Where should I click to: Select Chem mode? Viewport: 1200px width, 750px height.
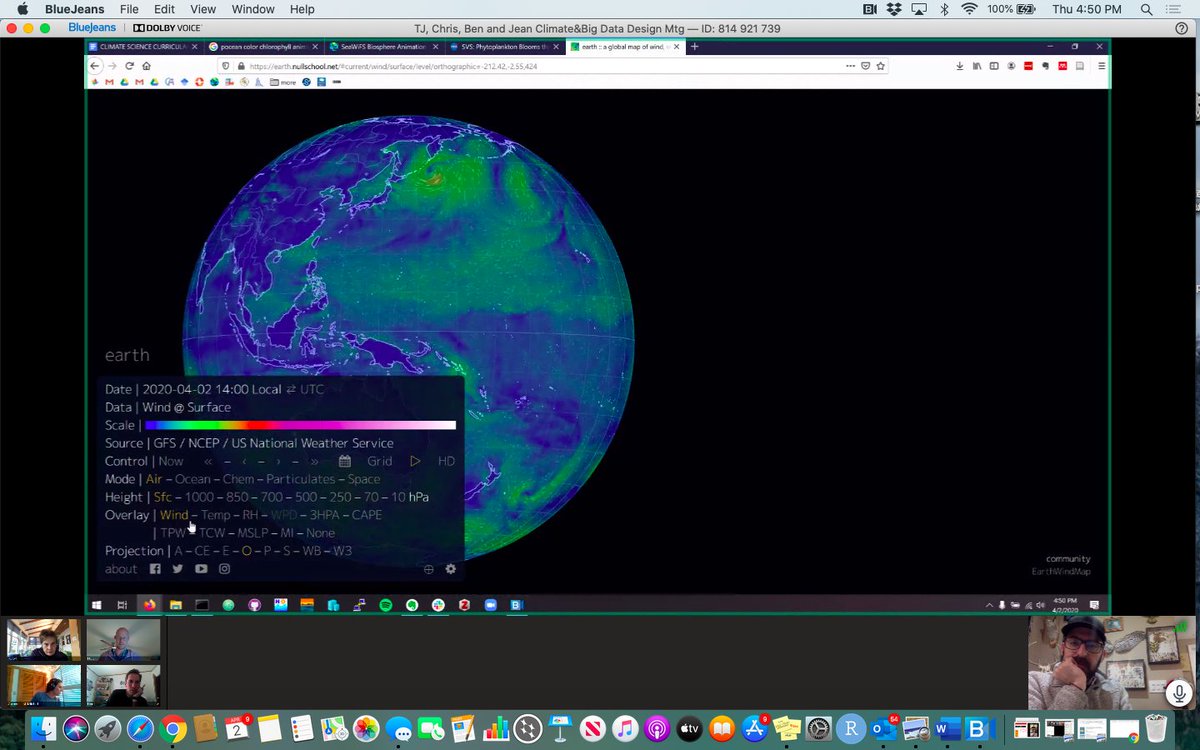tap(239, 479)
